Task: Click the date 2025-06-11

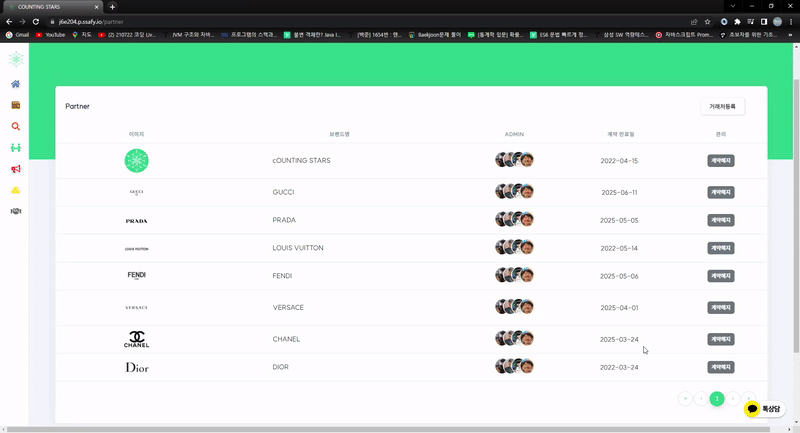Action: (x=619, y=192)
